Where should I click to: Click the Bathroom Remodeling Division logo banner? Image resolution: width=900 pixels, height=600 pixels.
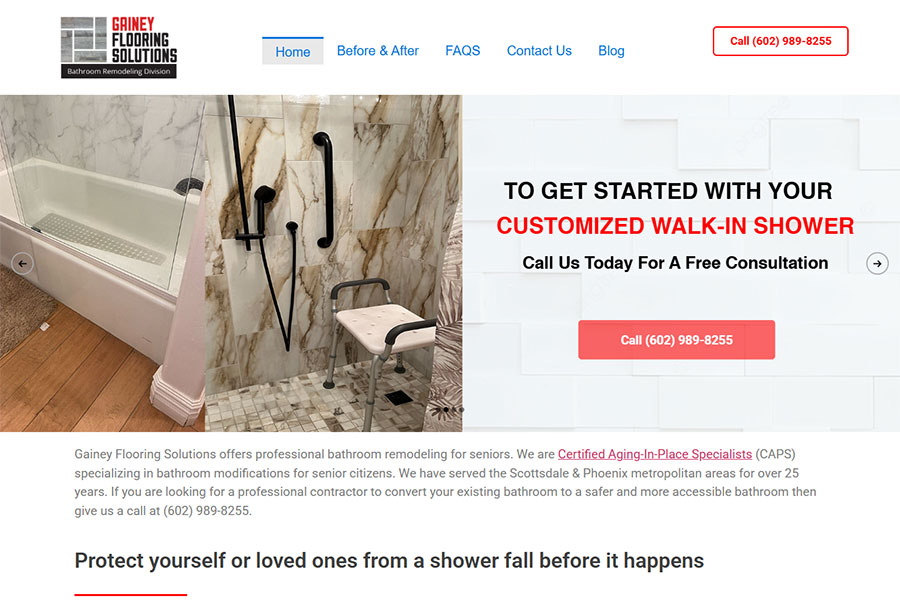[x=119, y=71]
